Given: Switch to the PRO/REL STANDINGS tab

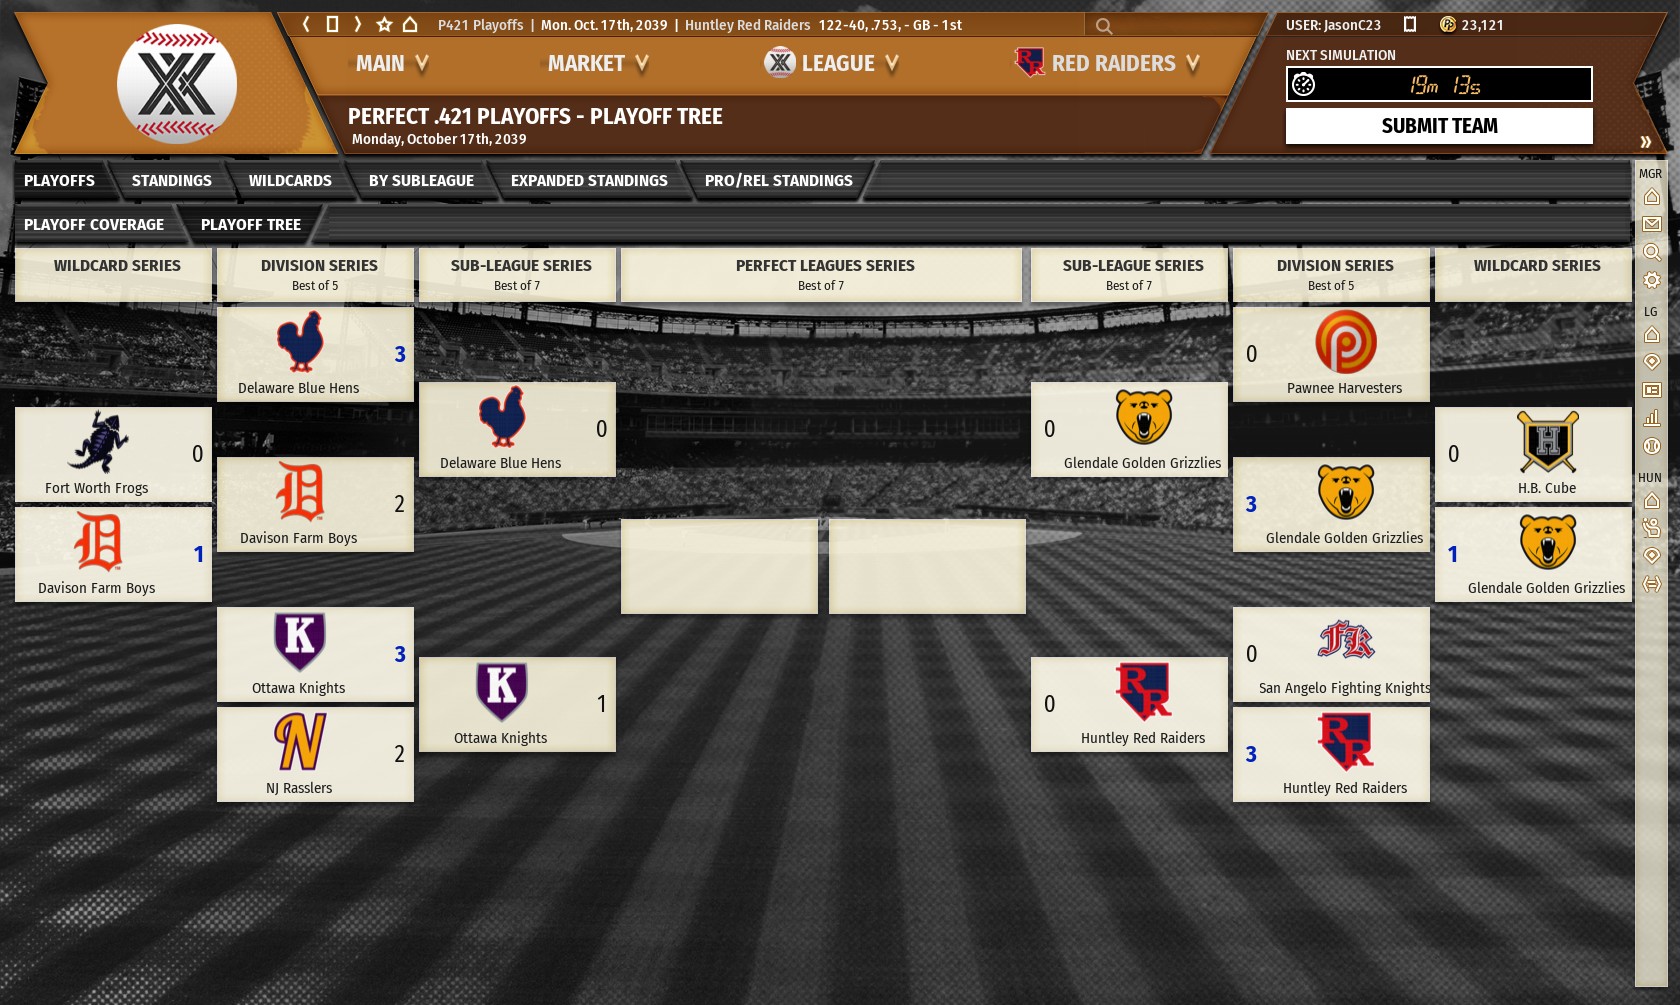Looking at the screenshot, I should [779, 181].
